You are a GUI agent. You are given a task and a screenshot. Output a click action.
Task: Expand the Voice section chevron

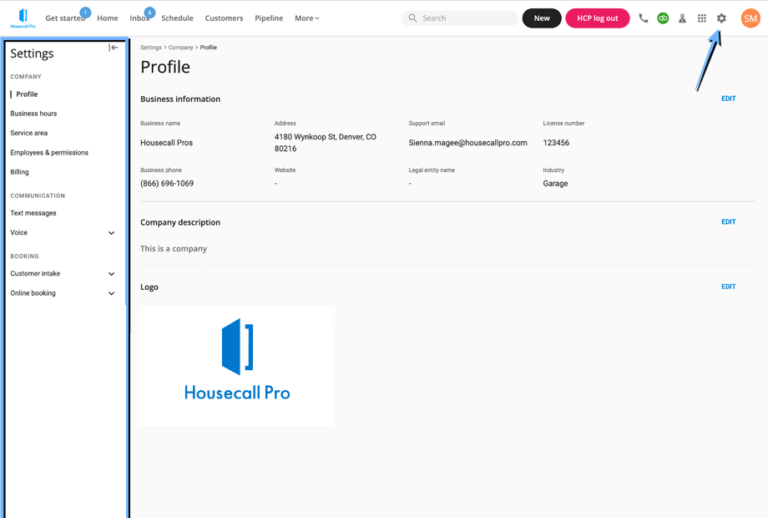point(111,233)
